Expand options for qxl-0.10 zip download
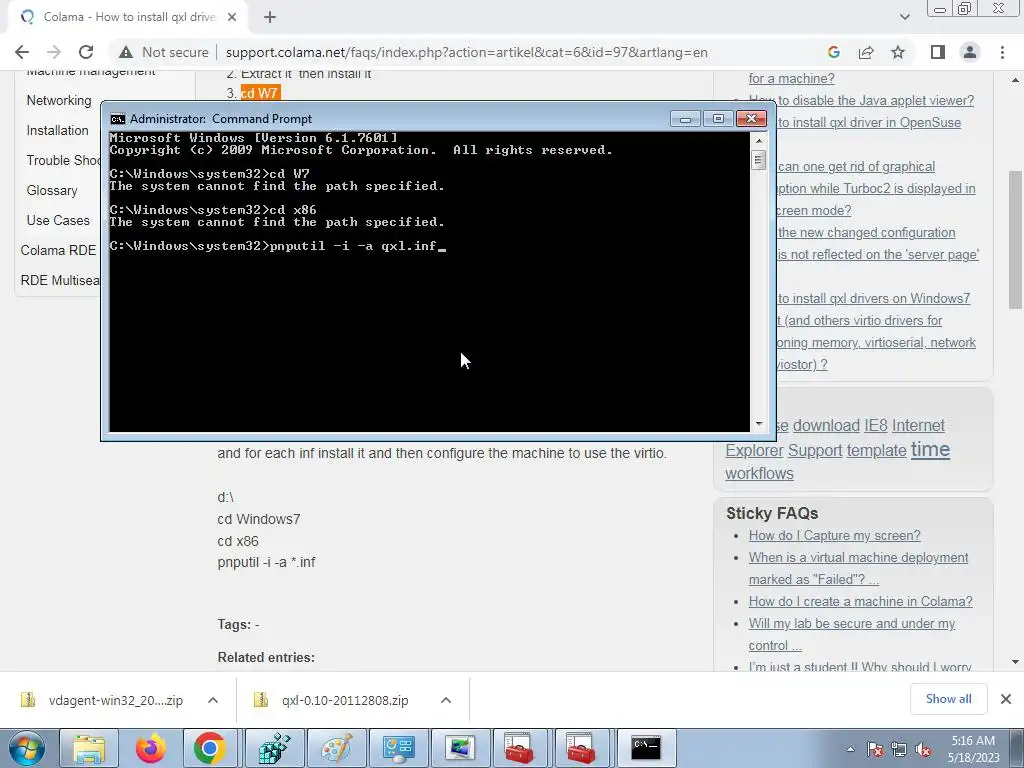 coord(446,700)
